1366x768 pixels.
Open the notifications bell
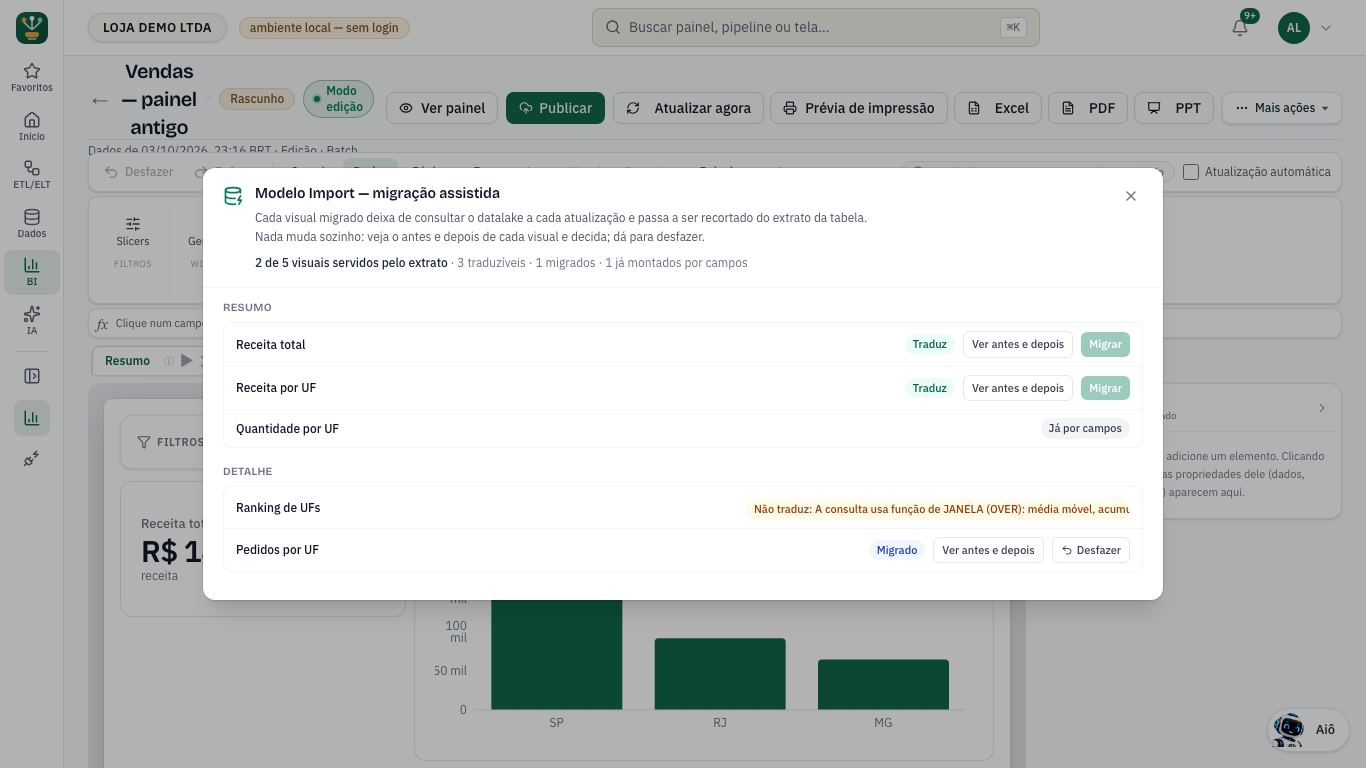click(x=1240, y=28)
